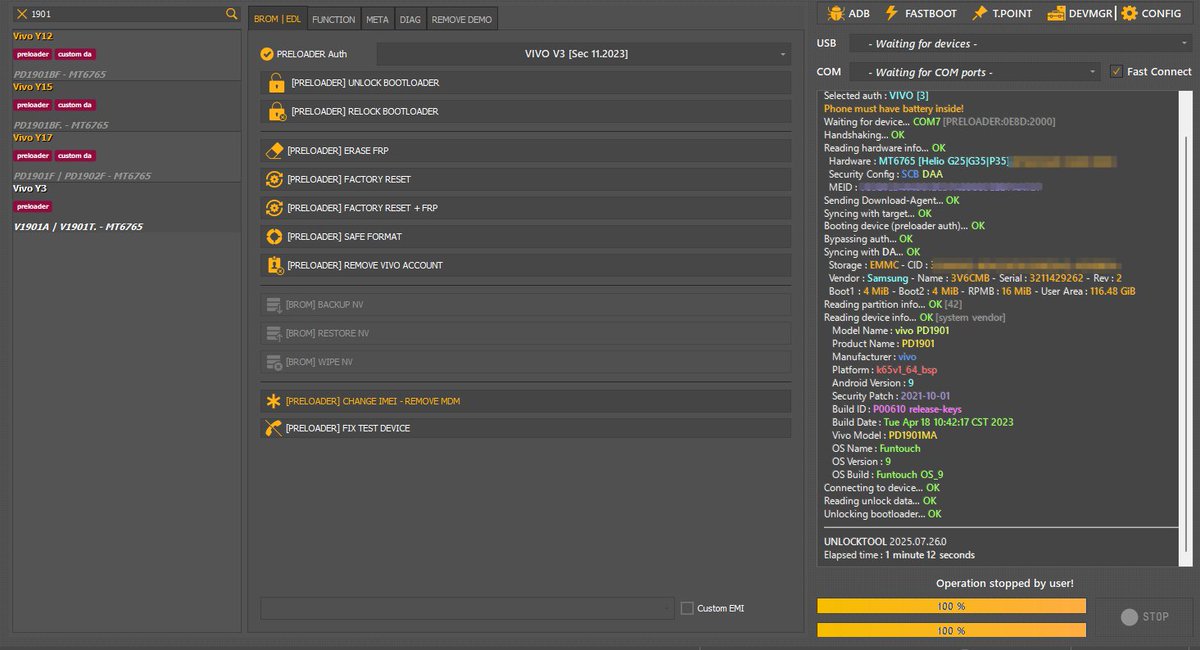Click the Fix Test Device wrench icon
This screenshot has height=650, width=1200.
coord(273,428)
